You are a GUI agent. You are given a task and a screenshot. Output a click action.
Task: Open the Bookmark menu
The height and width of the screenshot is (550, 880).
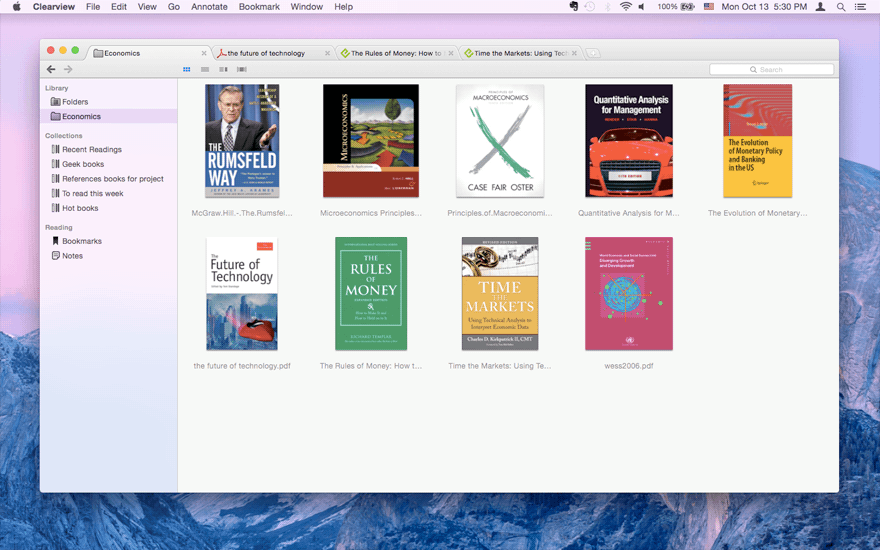(x=259, y=7)
